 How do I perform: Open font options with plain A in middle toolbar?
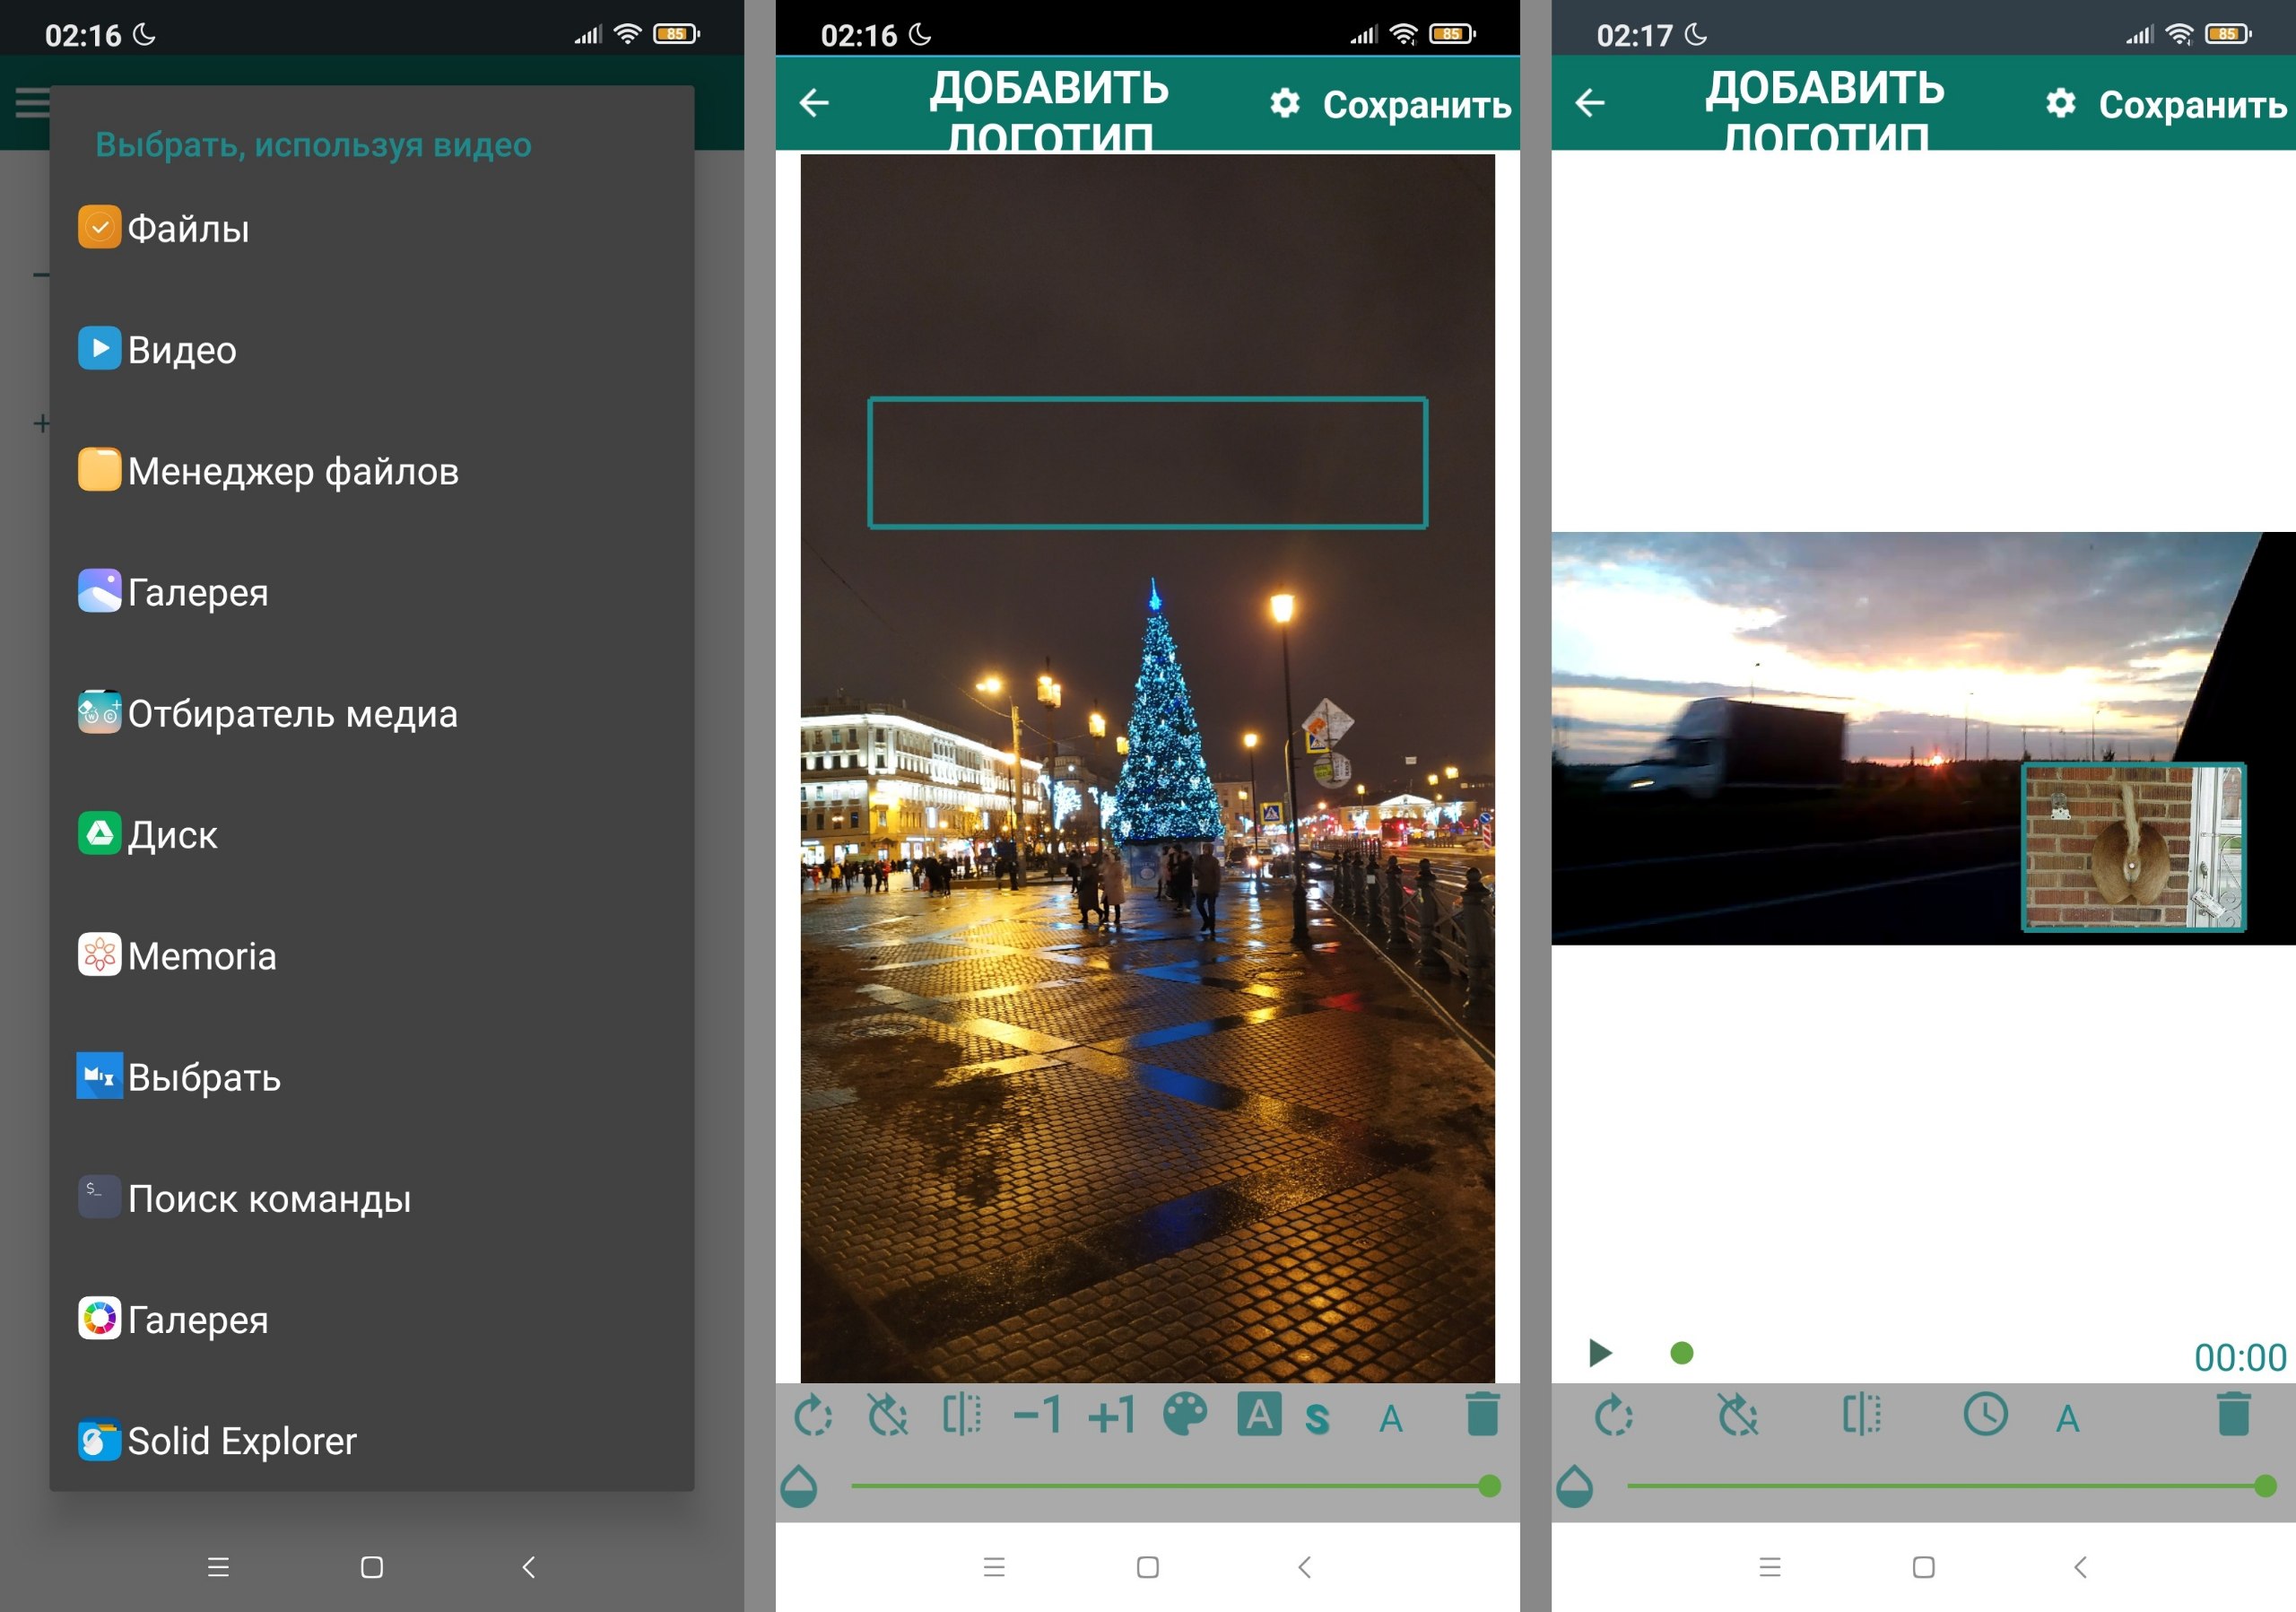(x=1391, y=1418)
